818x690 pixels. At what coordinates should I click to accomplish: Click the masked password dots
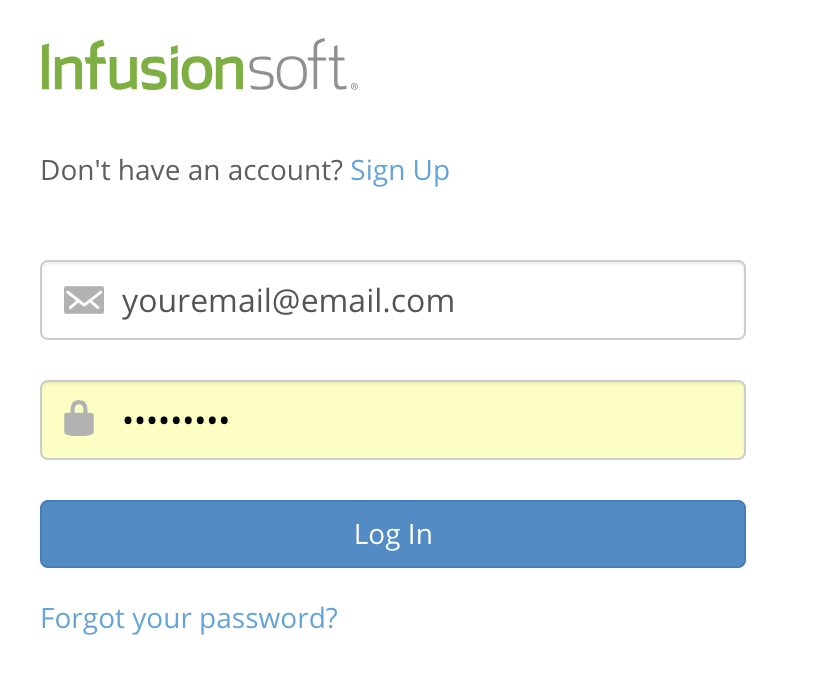[x=176, y=420]
